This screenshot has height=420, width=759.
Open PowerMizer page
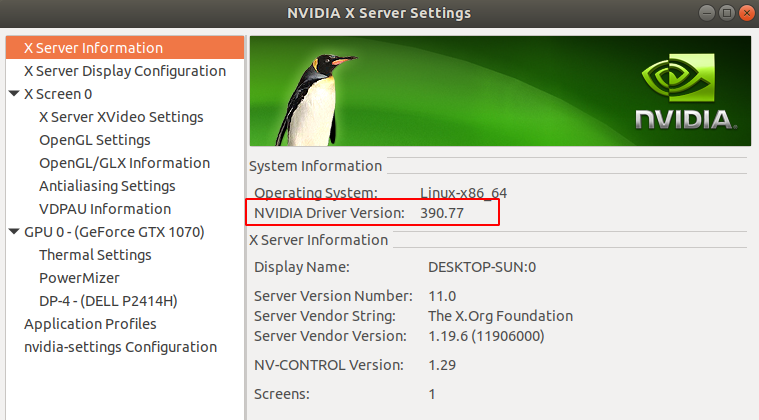pos(79,278)
